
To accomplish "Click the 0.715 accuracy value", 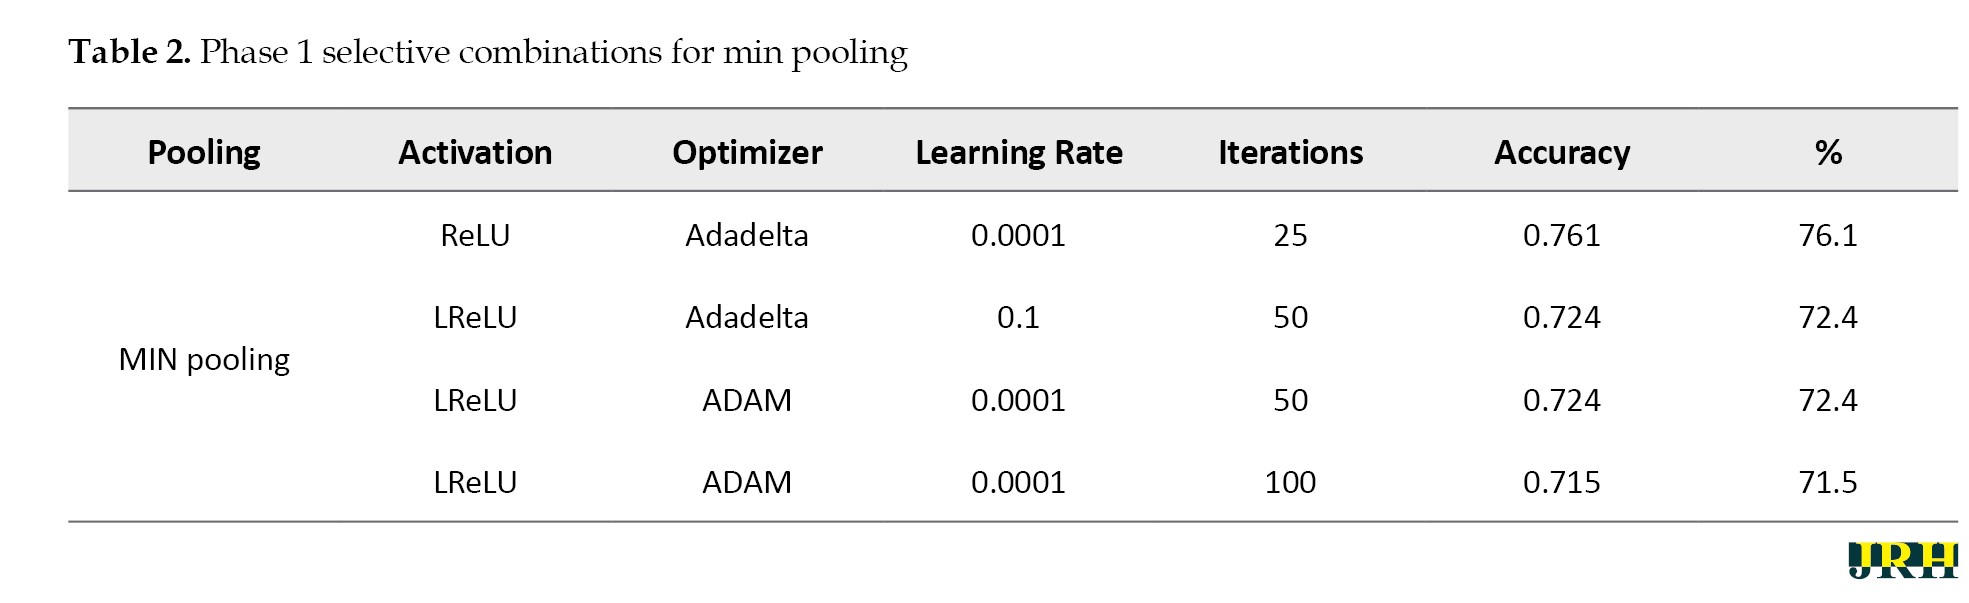I will tap(1562, 482).
